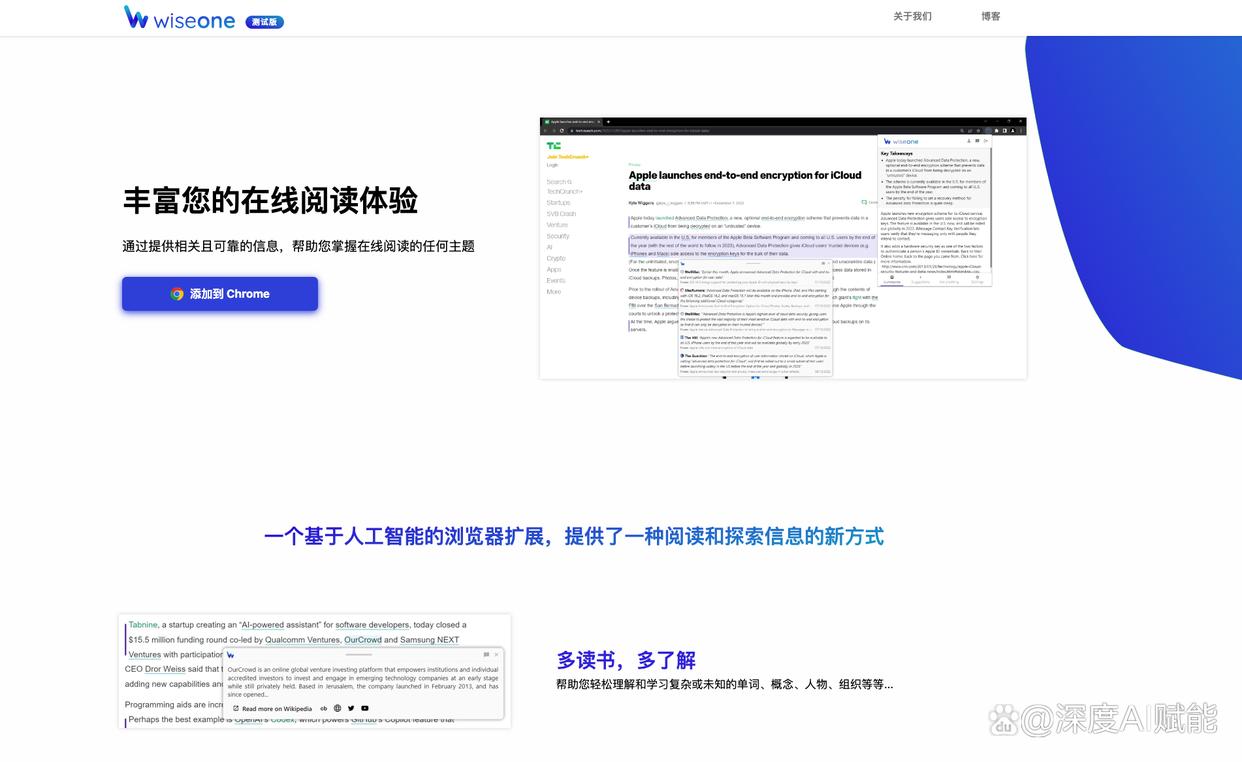
Task: Click the OurCrowd description paragraph in popup
Action: click(x=363, y=682)
